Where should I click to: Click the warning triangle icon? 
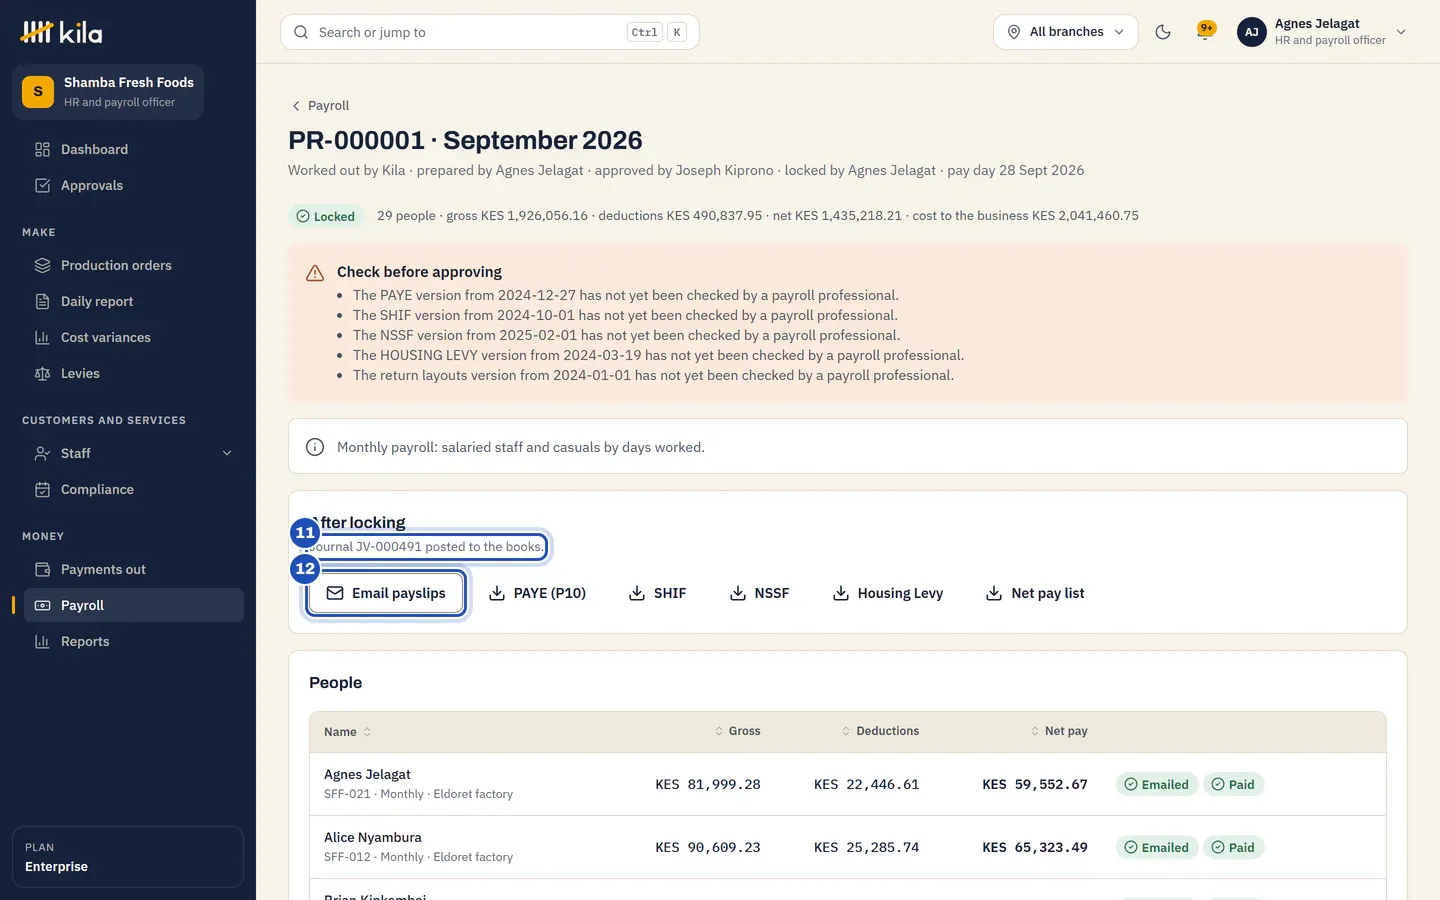pyautogui.click(x=315, y=272)
